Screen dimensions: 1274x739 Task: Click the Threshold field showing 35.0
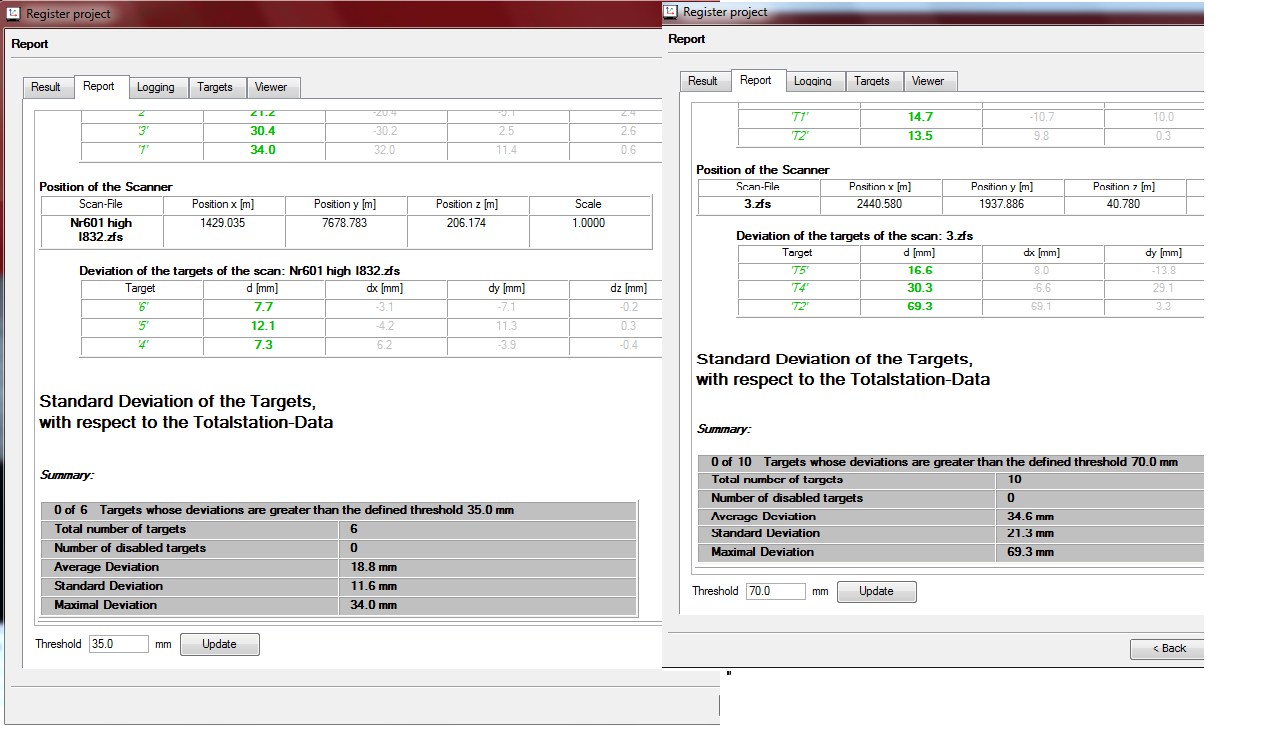(x=119, y=644)
